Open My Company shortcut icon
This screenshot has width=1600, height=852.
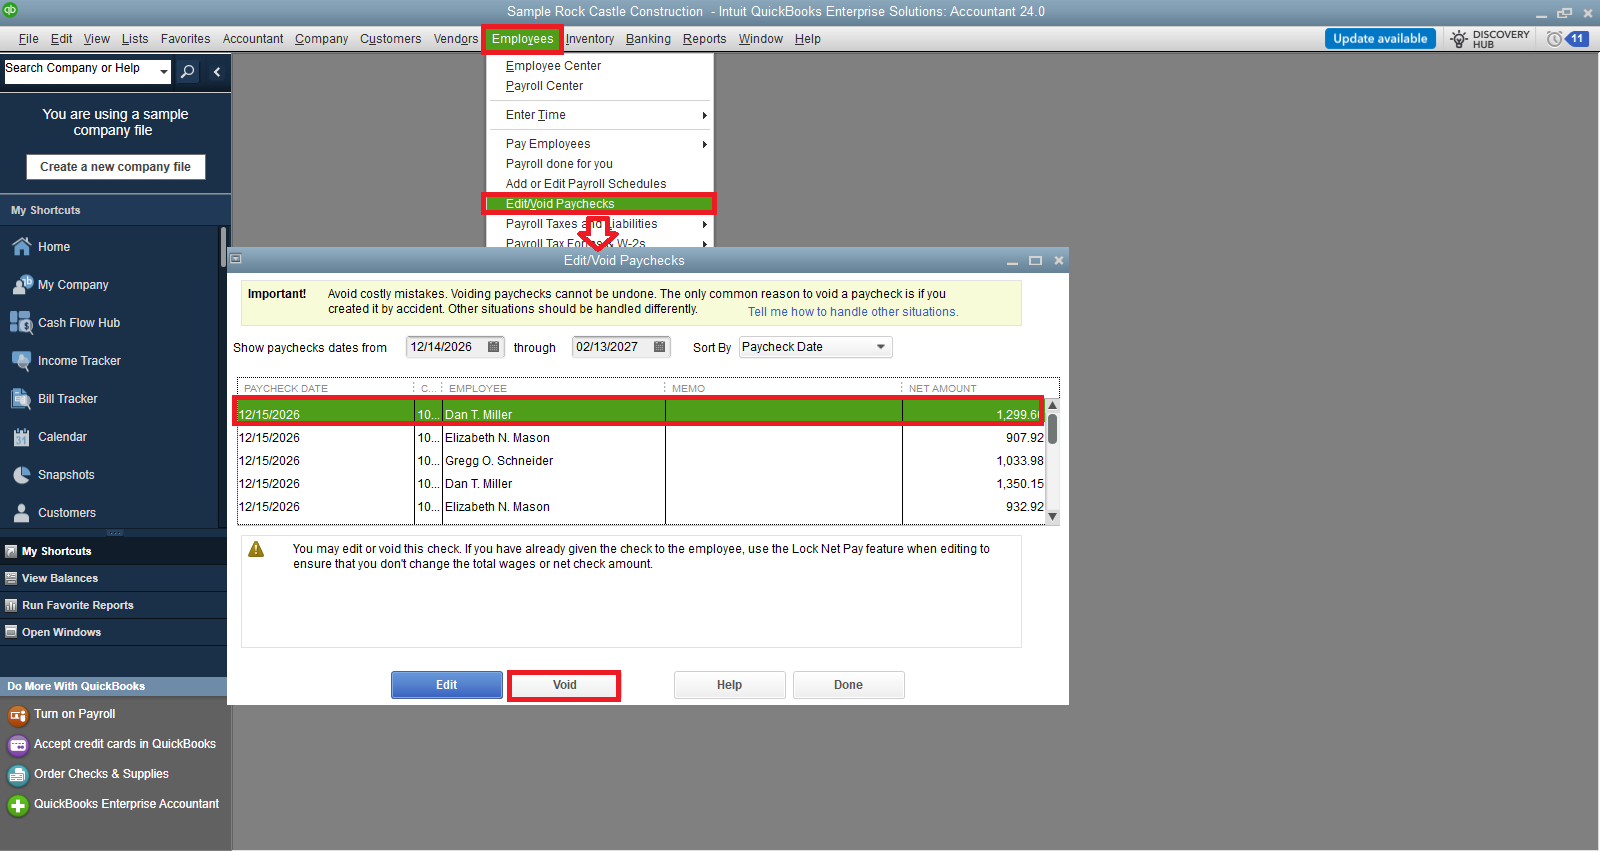point(22,285)
